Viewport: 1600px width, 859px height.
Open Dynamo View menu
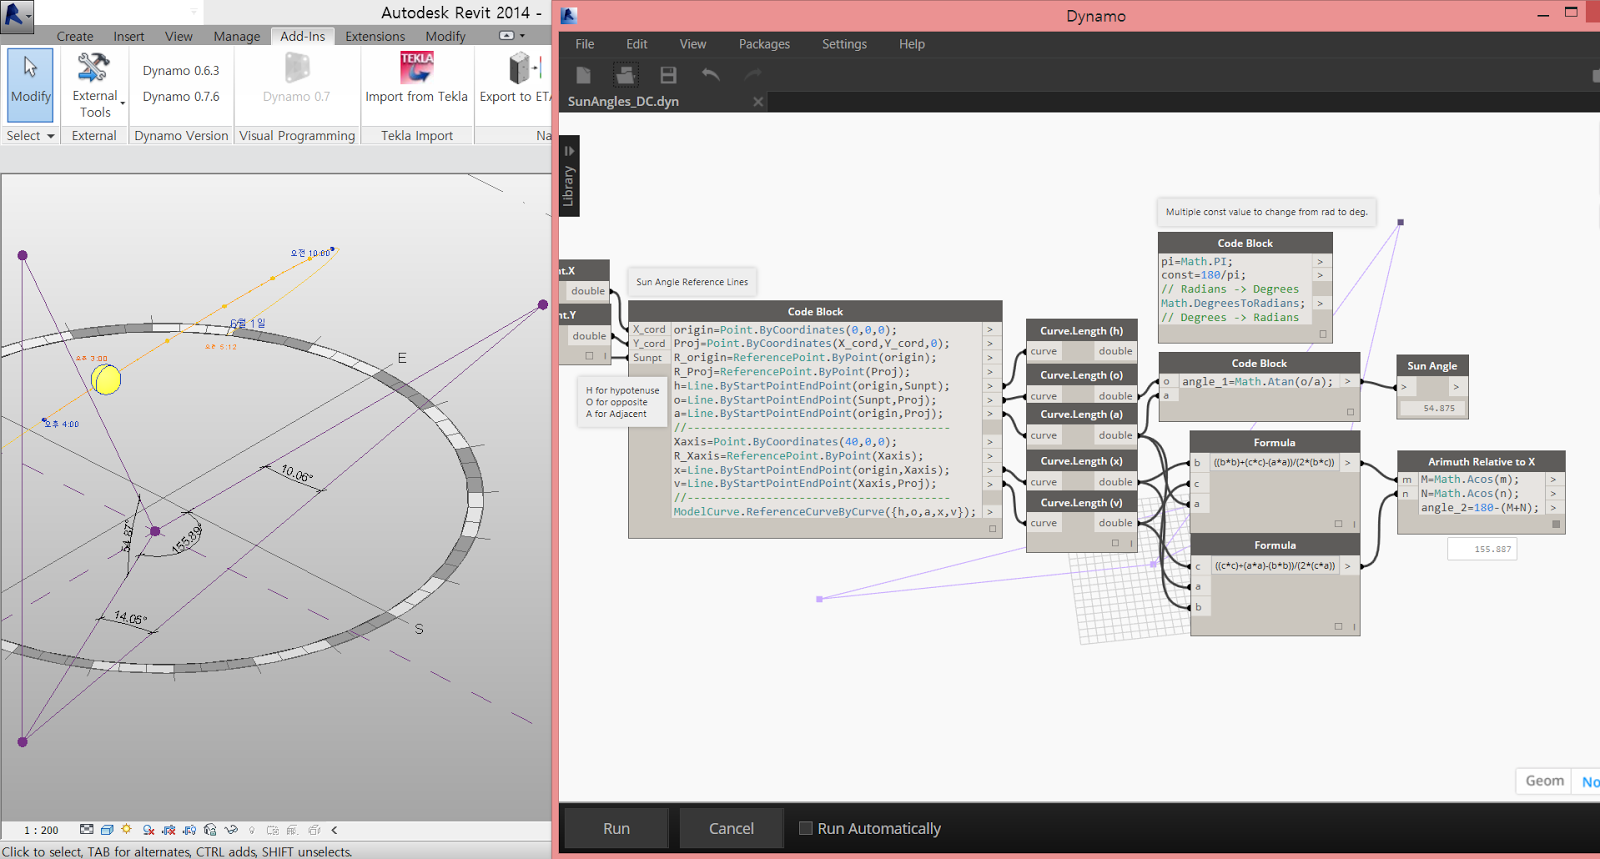coord(693,44)
